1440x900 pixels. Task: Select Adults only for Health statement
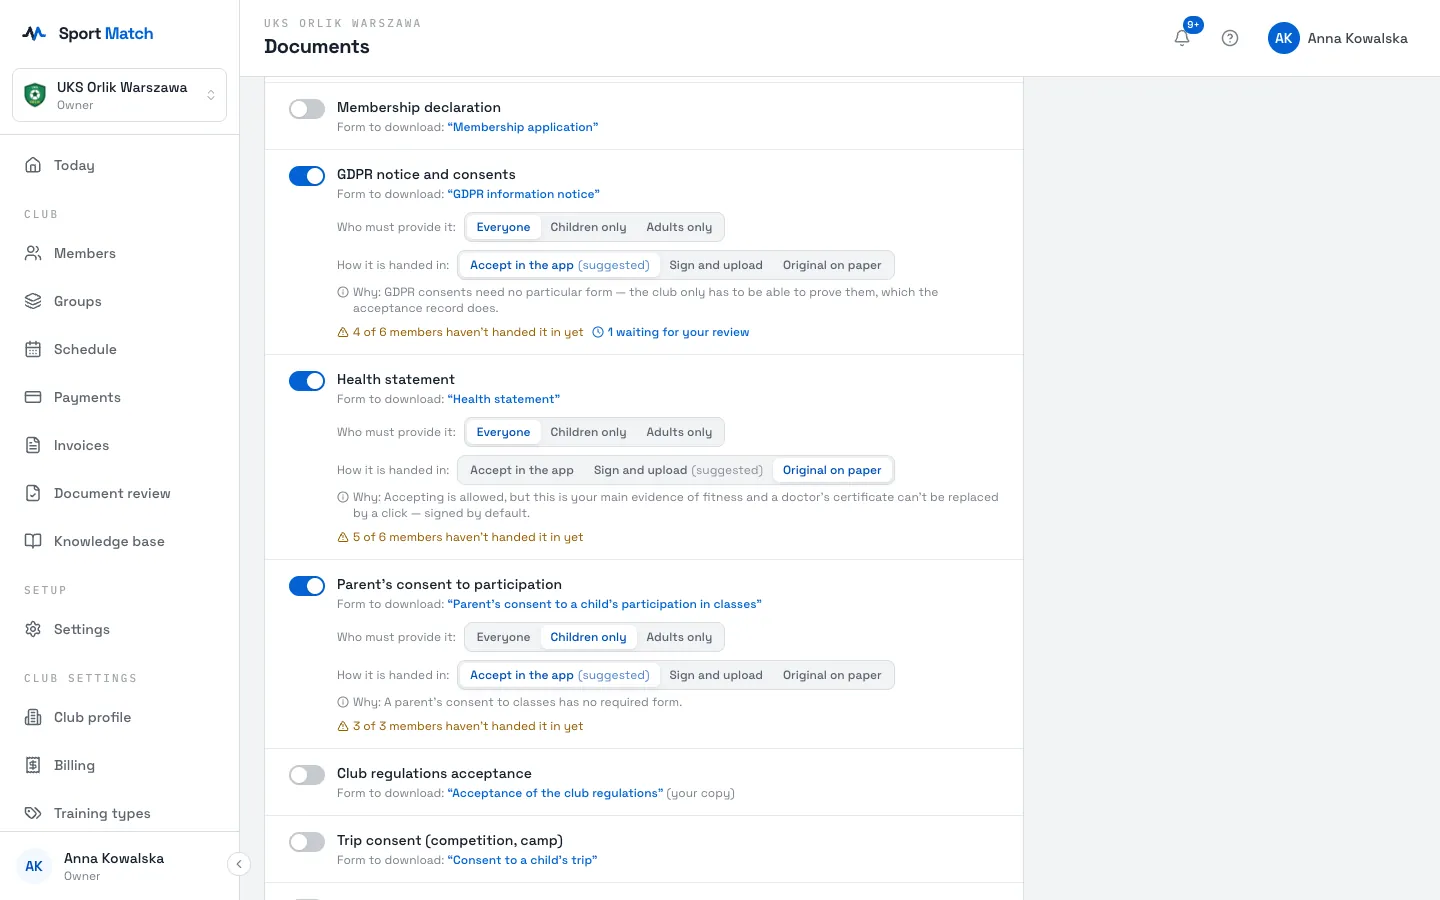tap(679, 432)
